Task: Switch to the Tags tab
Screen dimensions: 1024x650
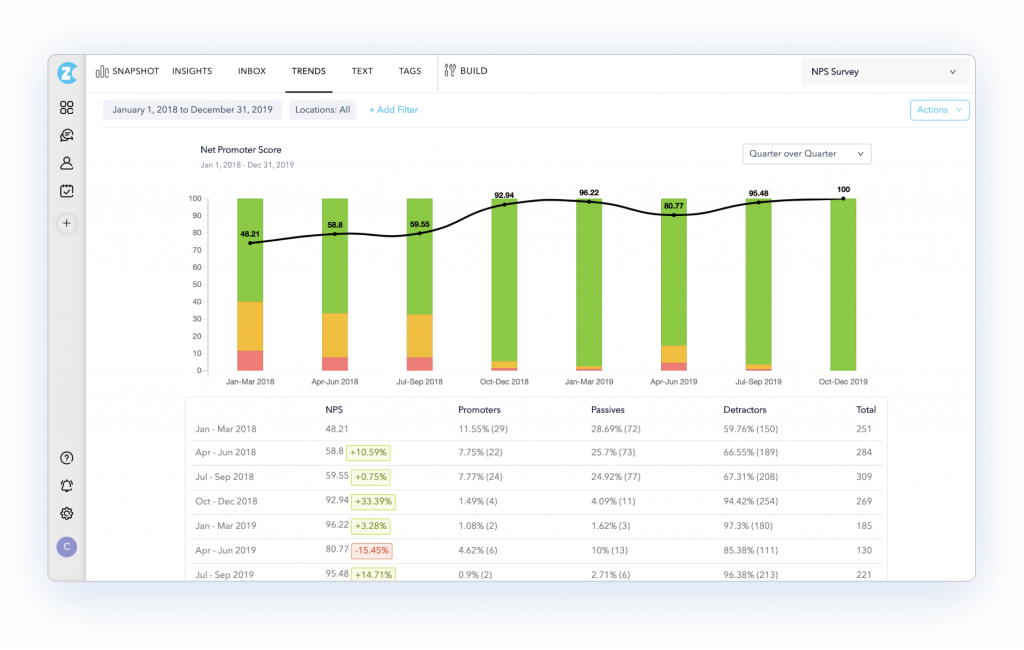Action: point(409,70)
